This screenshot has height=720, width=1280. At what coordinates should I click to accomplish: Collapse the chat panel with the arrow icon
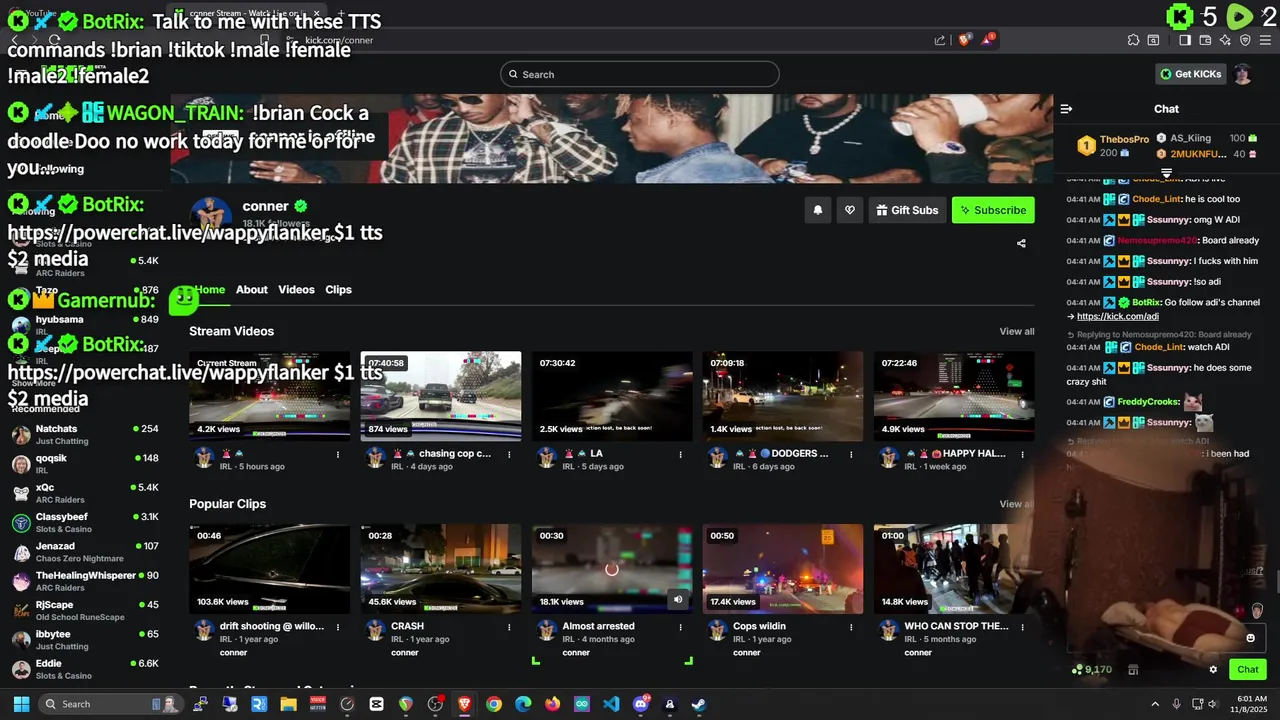click(1066, 109)
